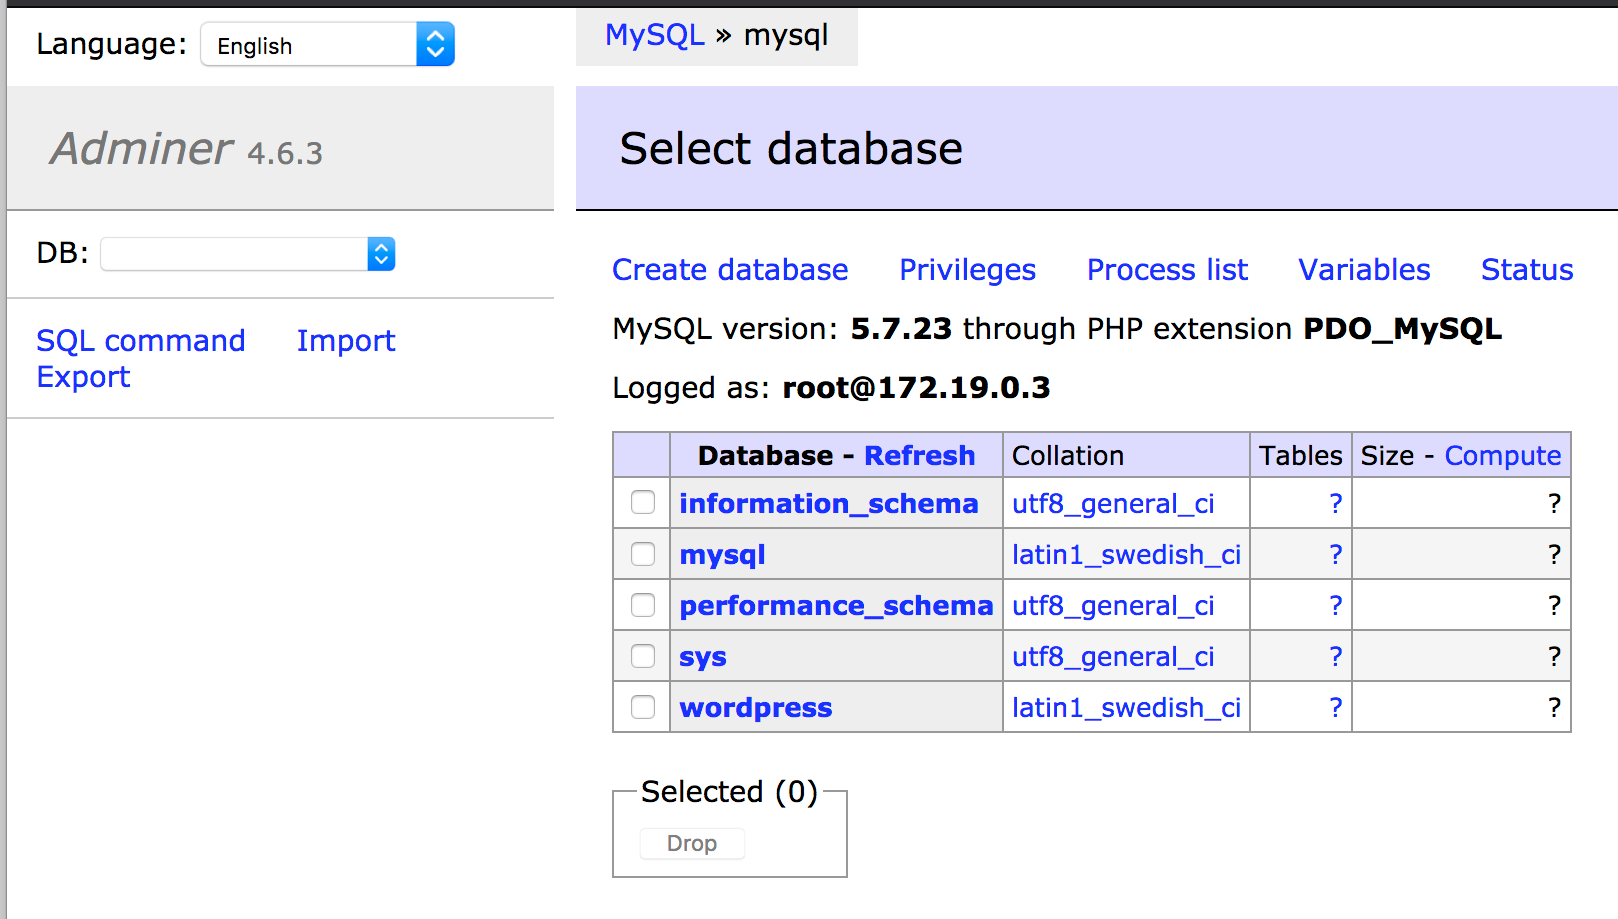The image size is (1618, 919).
Task: Open the Import link
Action: point(346,341)
